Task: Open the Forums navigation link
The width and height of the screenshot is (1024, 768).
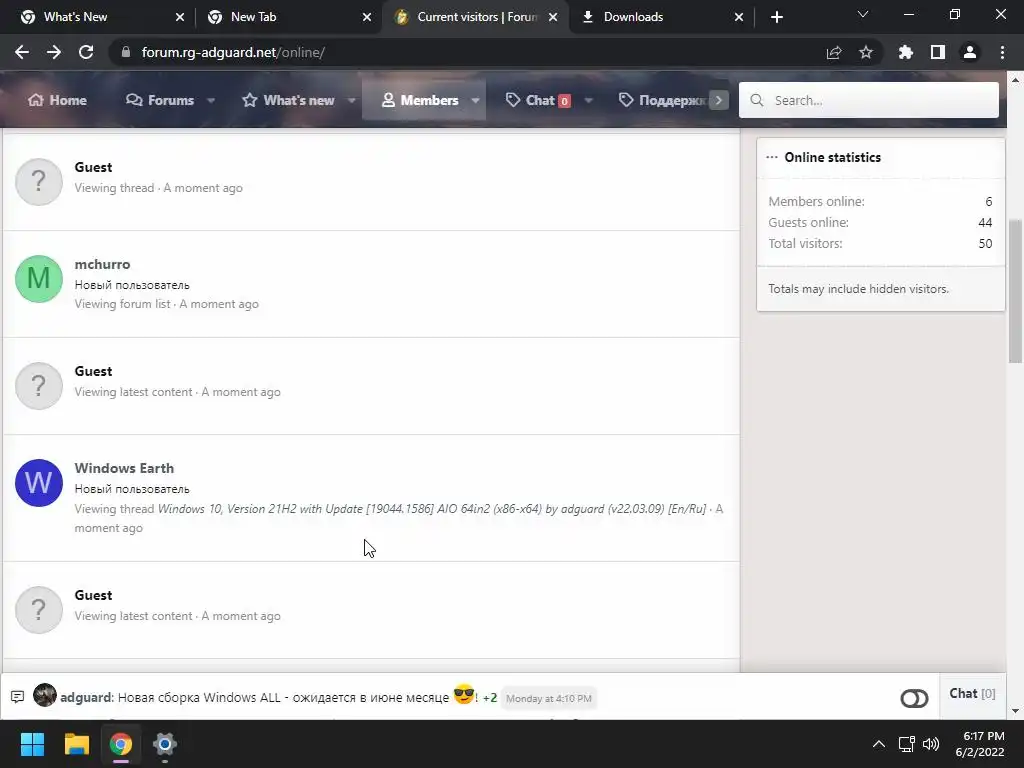Action: (160, 100)
